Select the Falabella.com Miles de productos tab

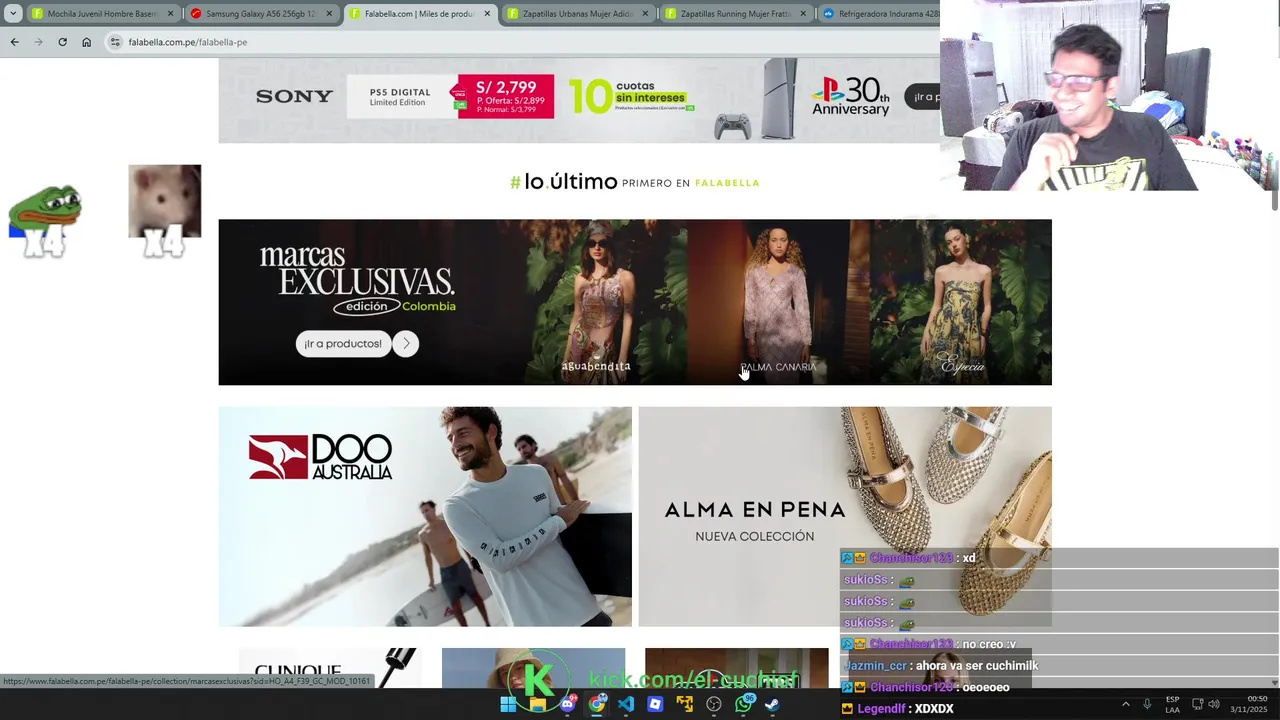[419, 14]
